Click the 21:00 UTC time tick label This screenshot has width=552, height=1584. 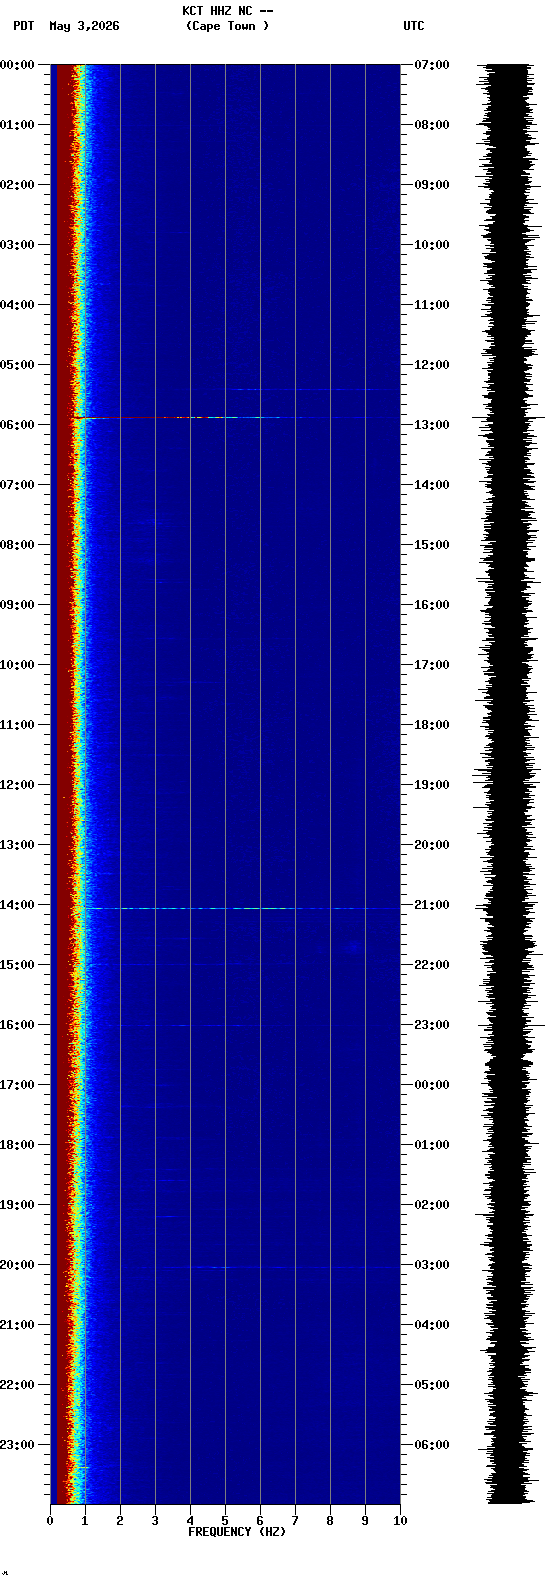tap(432, 905)
